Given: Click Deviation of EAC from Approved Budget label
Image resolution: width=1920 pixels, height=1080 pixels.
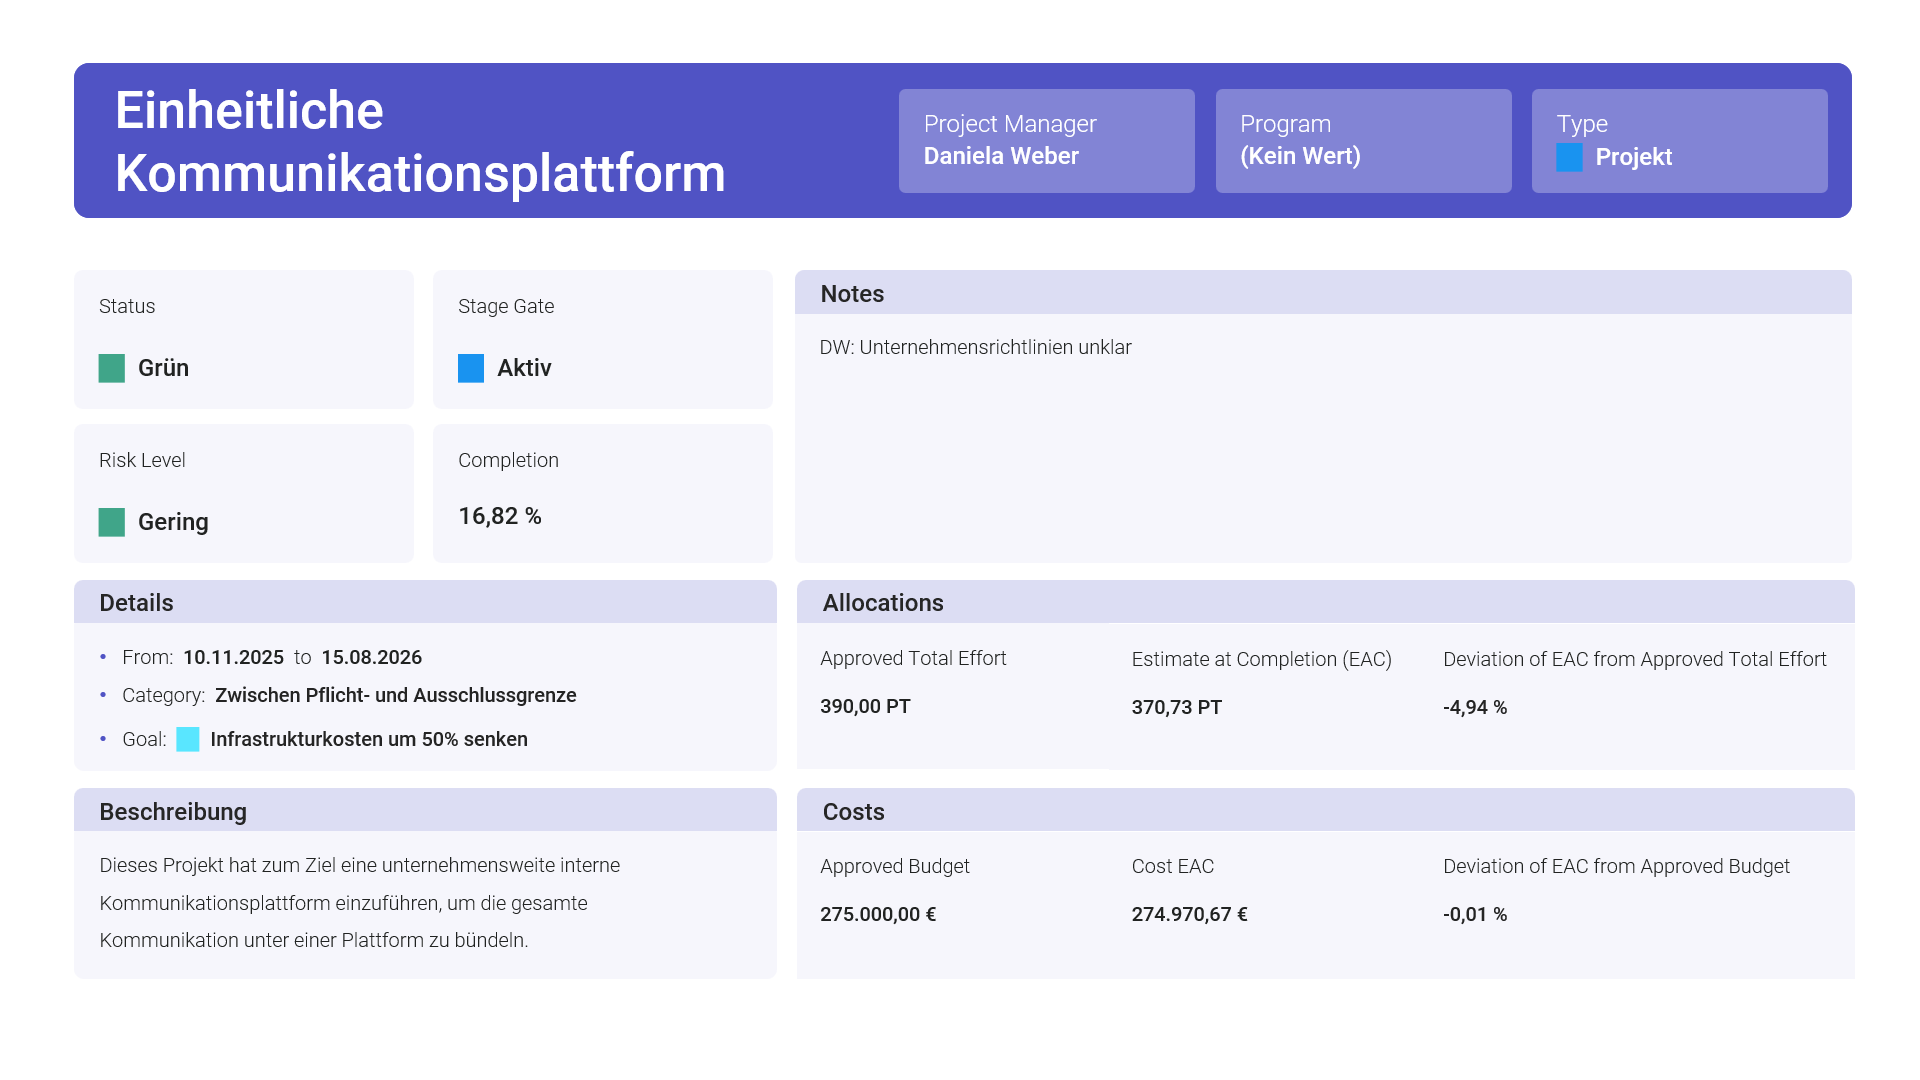Looking at the screenshot, I should click(x=1616, y=866).
